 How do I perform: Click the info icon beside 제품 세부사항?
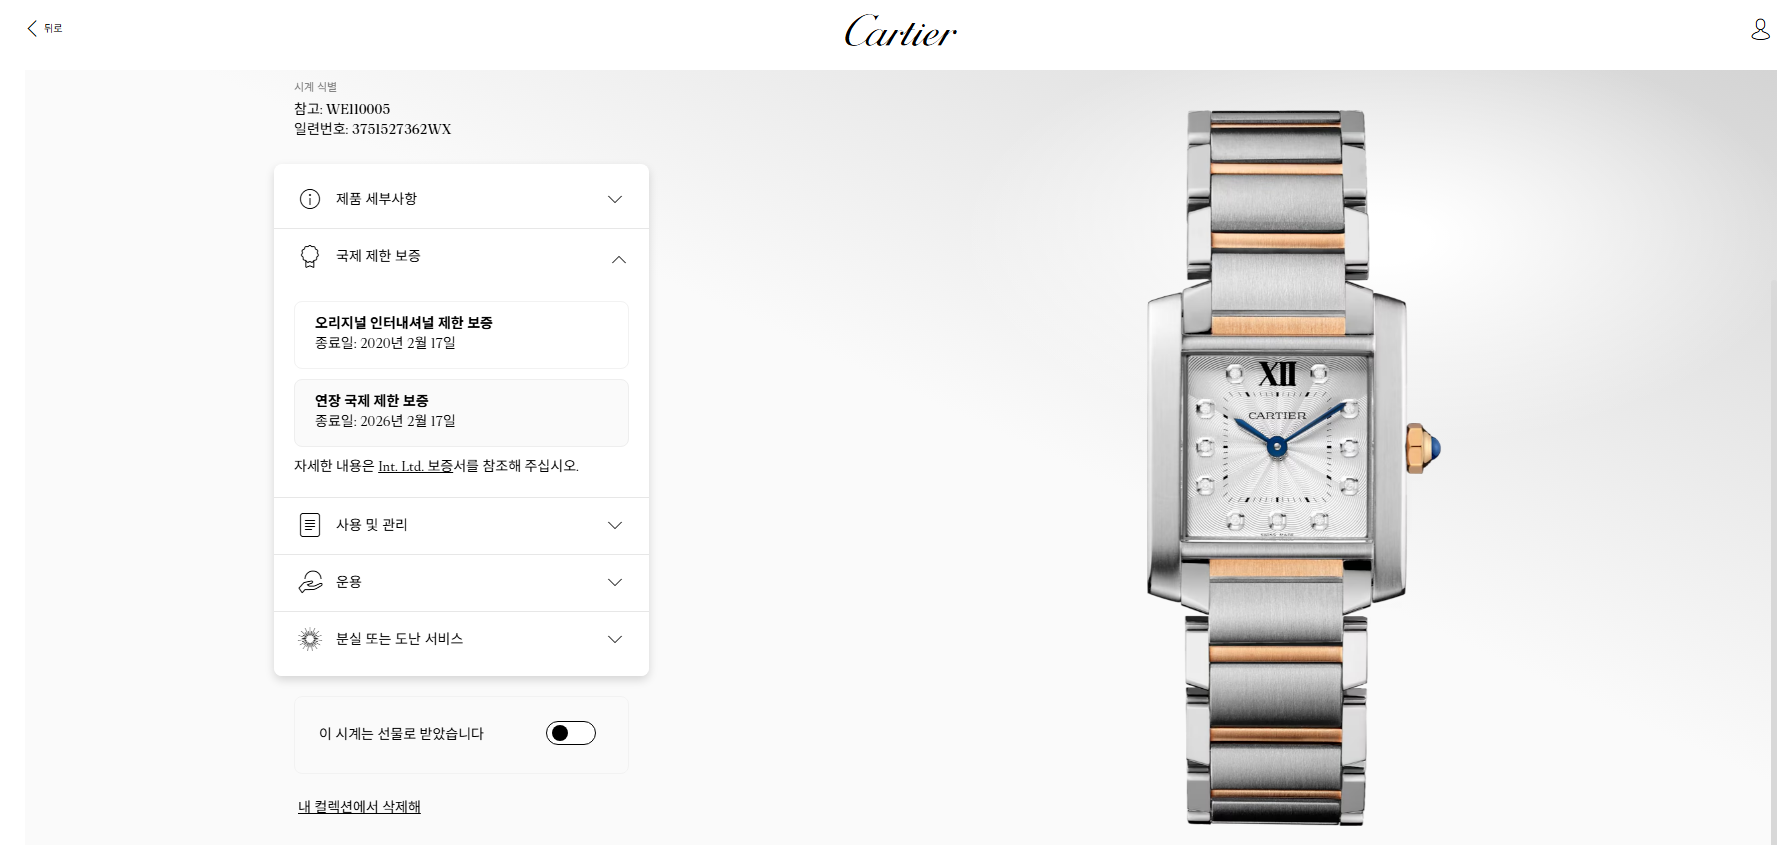[x=310, y=199]
